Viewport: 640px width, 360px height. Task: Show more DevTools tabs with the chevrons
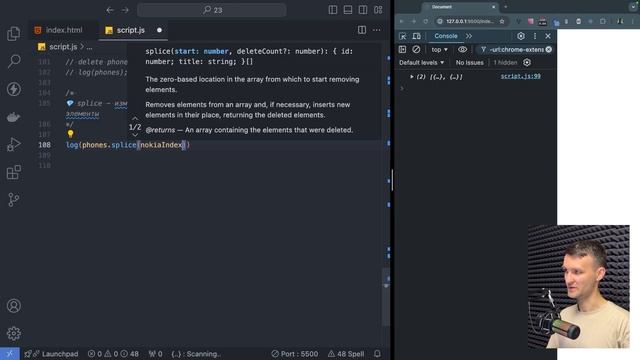pyautogui.click(x=469, y=36)
